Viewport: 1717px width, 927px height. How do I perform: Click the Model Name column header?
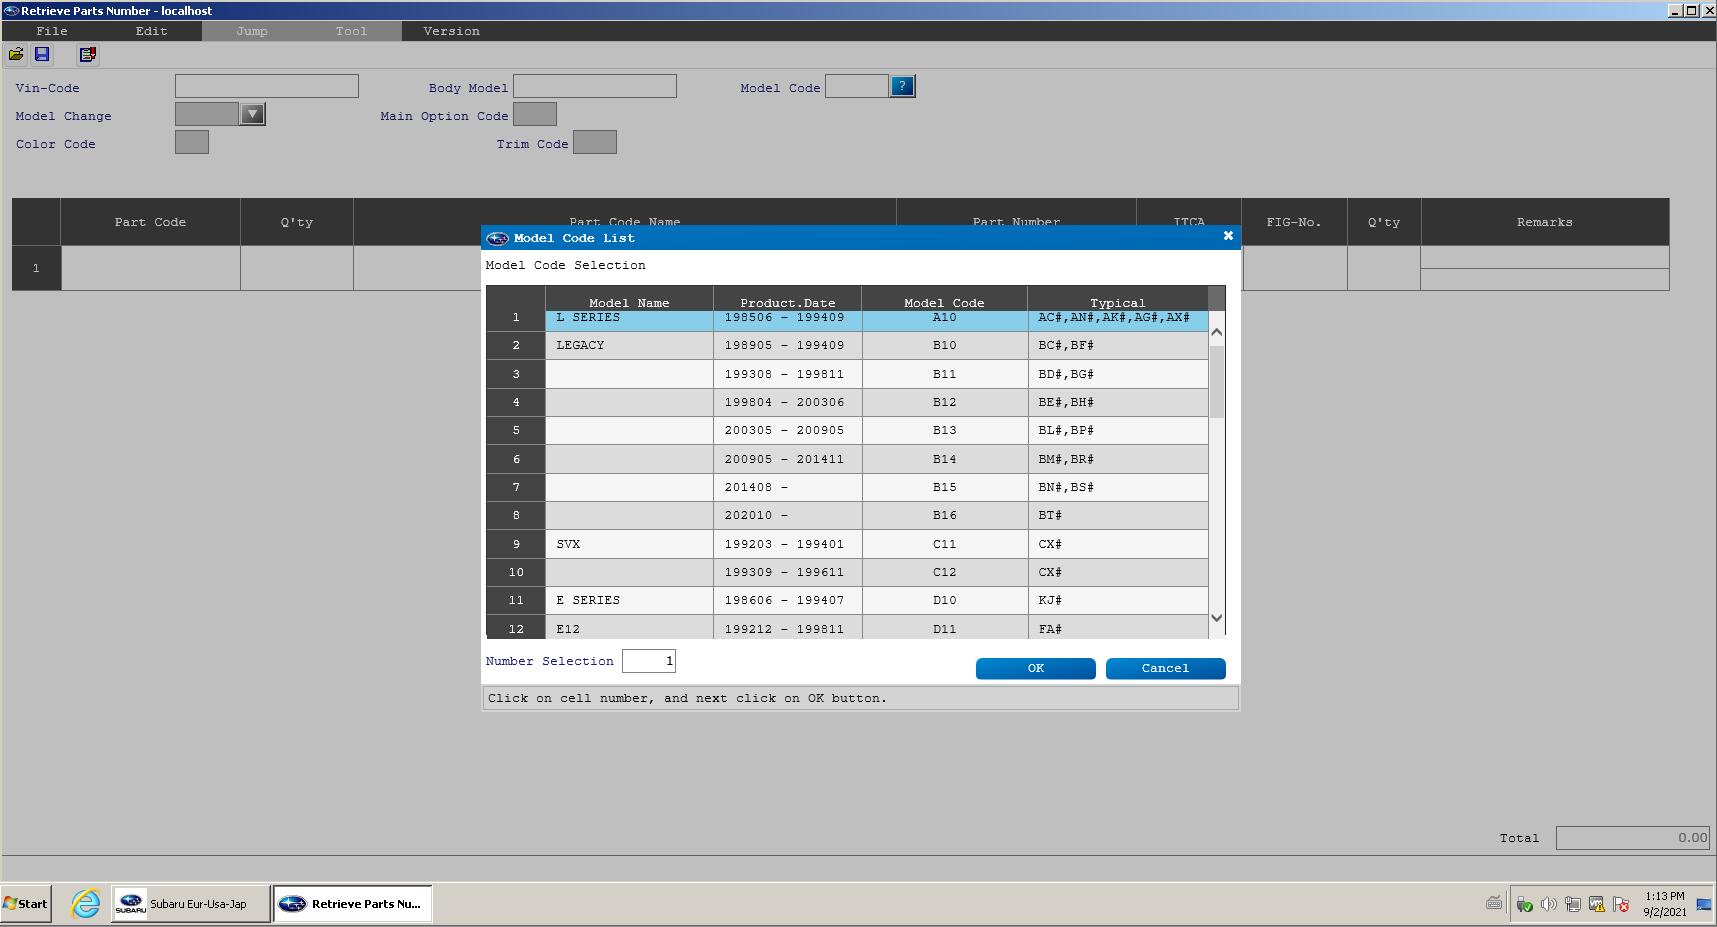tap(629, 299)
